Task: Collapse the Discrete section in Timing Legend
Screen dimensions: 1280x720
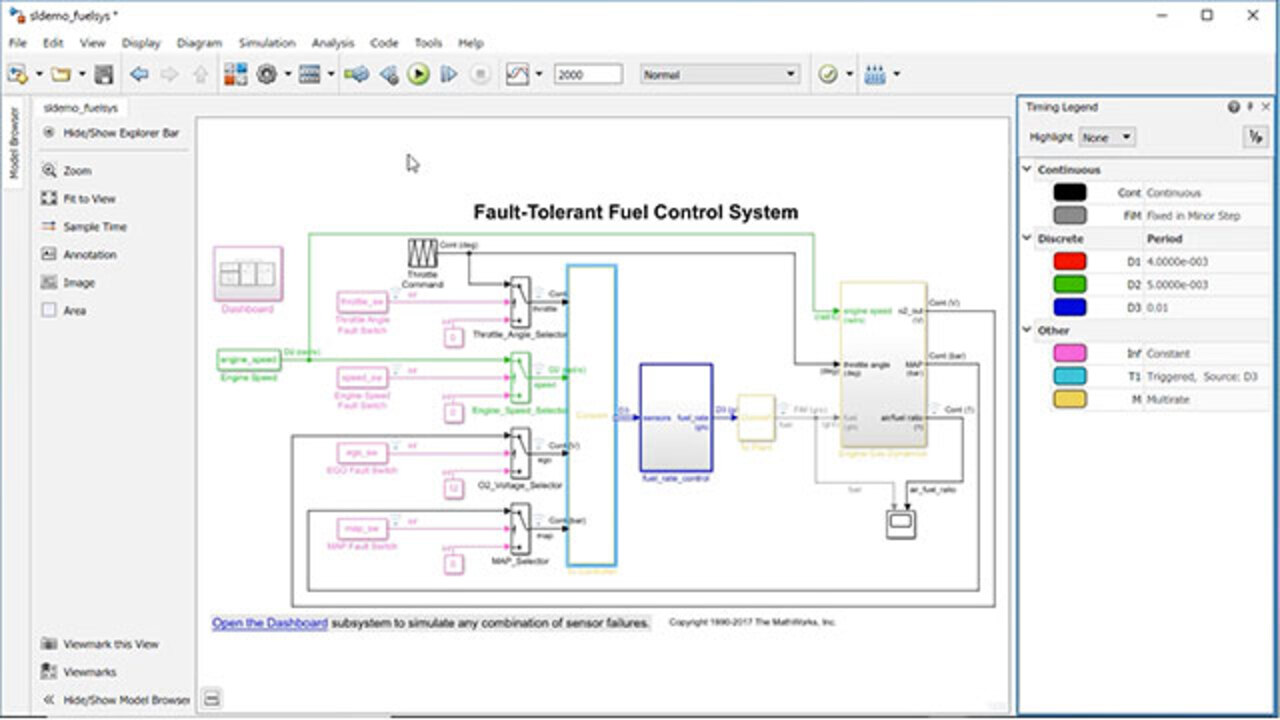Action: (1027, 239)
